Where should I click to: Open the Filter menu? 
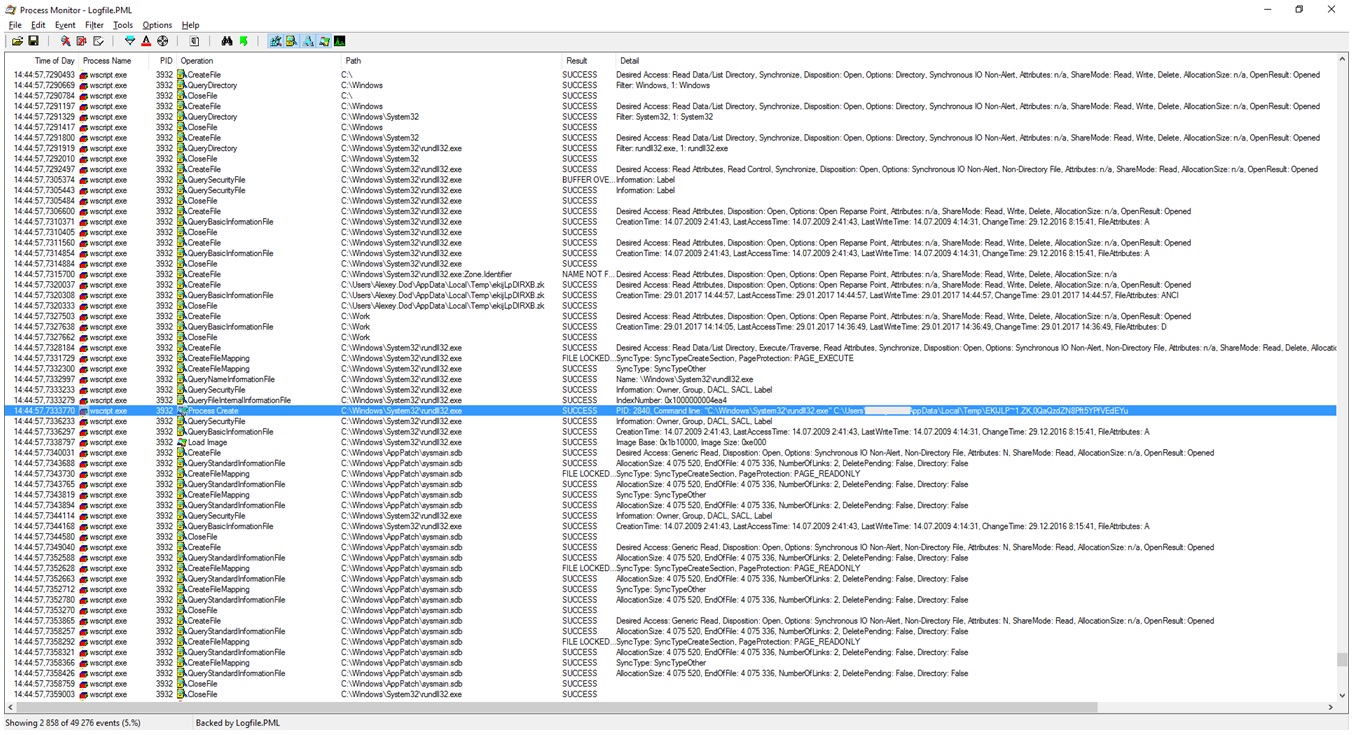[94, 25]
